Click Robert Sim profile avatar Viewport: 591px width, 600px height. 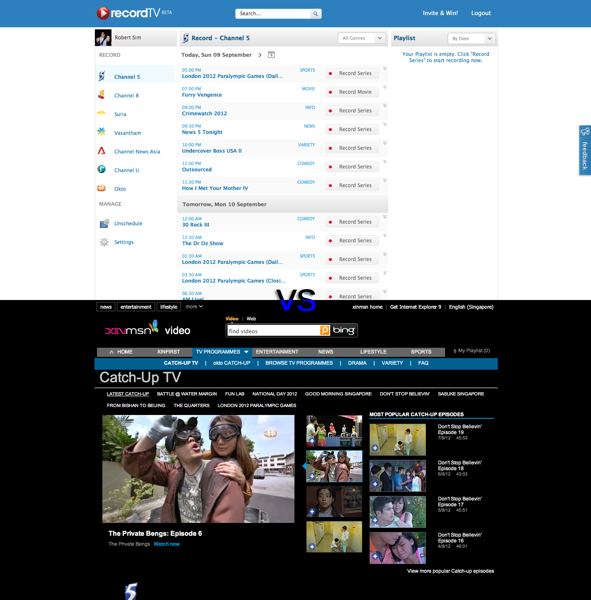coord(103,38)
